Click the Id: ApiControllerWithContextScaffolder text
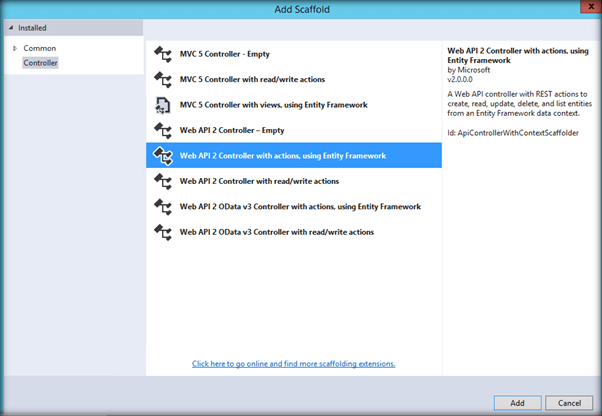The width and height of the screenshot is (602, 416). 513,133
